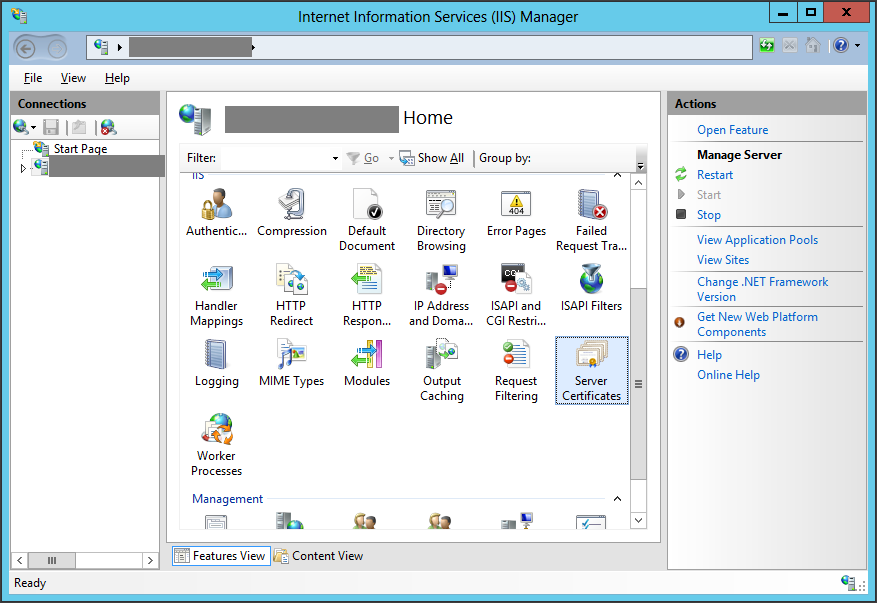Image resolution: width=877 pixels, height=603 pixels.
Task: Open Directory Browsing feature
Action: (x=441, y=220)
